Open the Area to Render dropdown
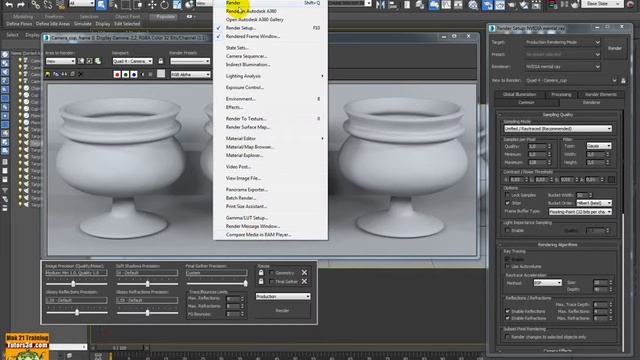Viewport: 640px width, 360px height. (60, 61)
